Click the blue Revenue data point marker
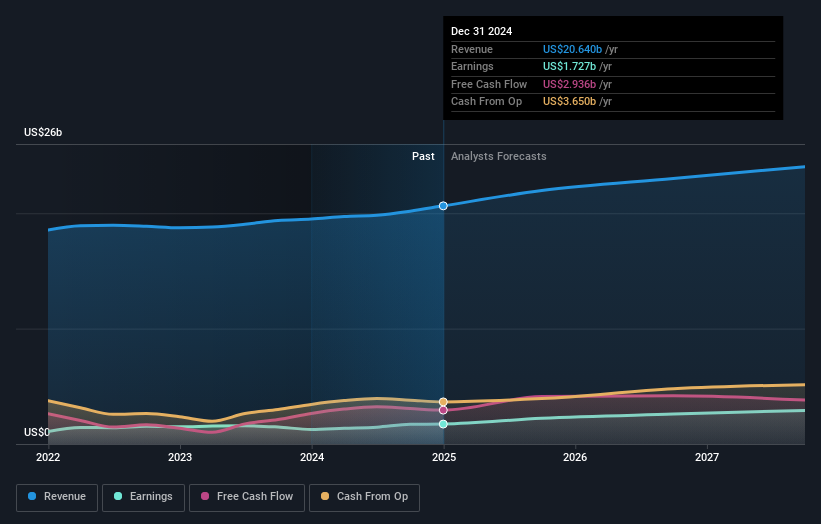The width and height of the screenshot is (821, 524). pos(443,206)
